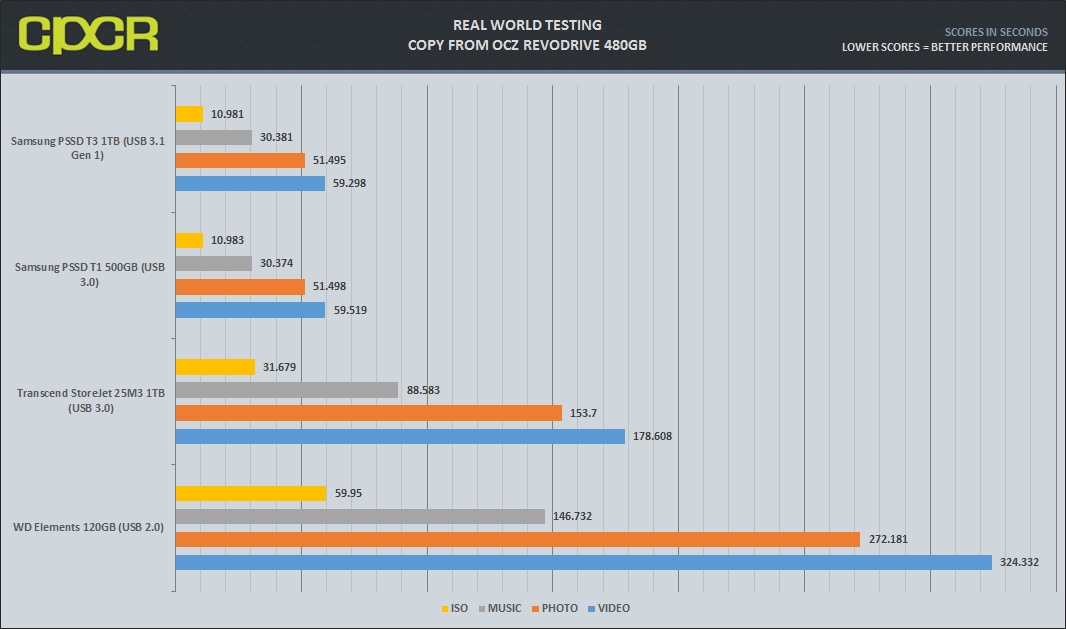Image resolution: width=1066 pixels, height=629 pixels.
Task: Click the blue 178.608 VIDEO bar
Action: coord(400,437)
